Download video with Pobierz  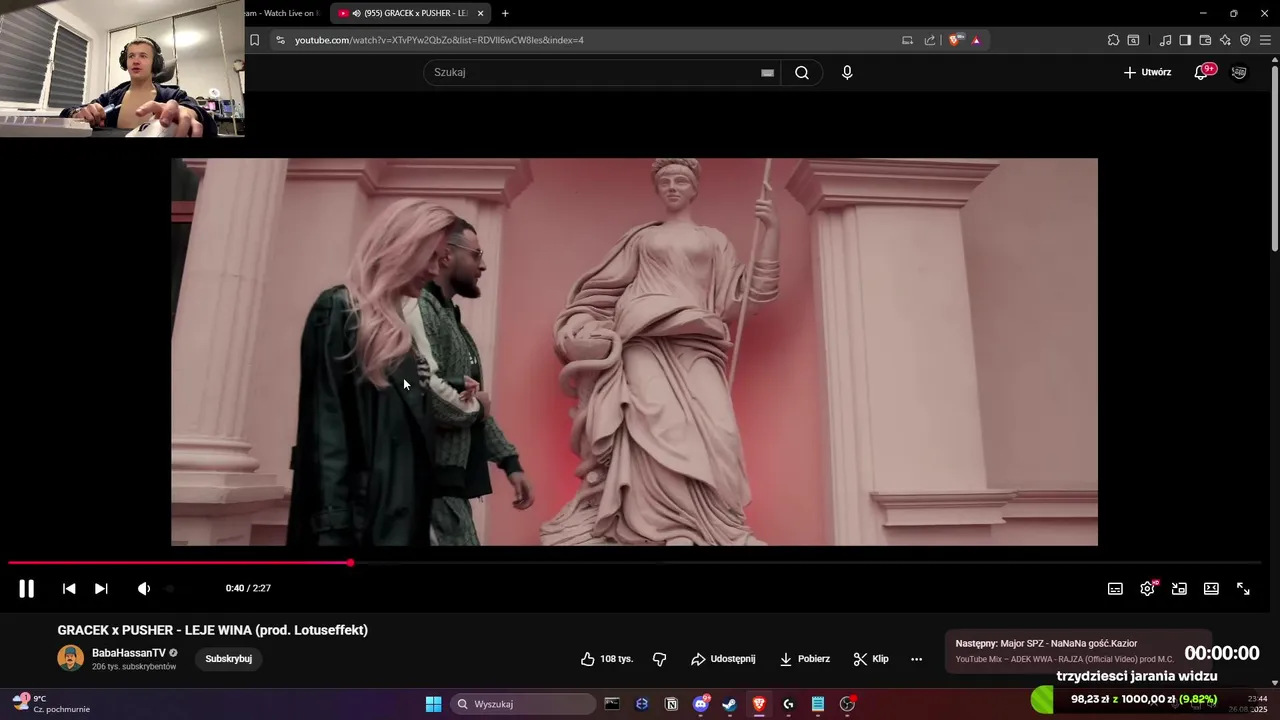(x=805, y=659)
